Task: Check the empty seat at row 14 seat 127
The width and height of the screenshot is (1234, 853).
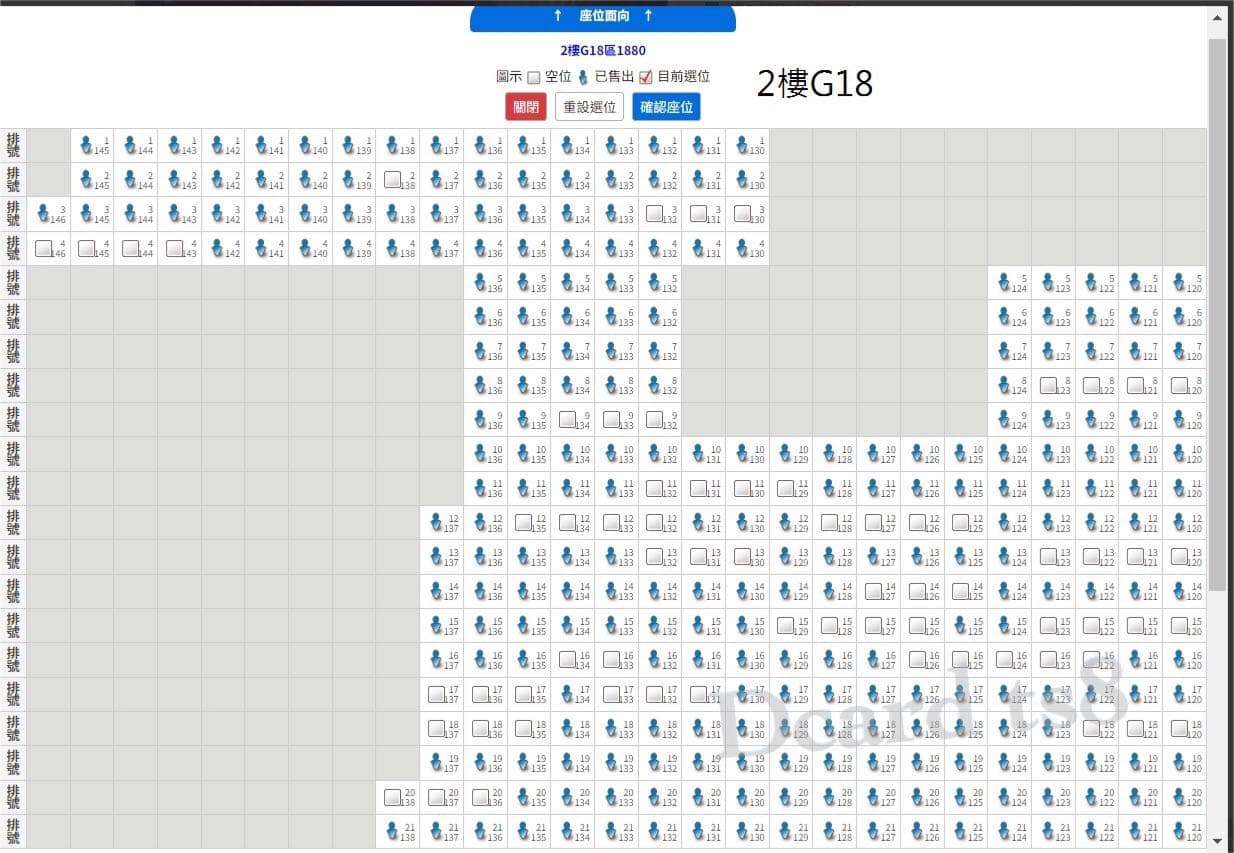Action: coord(874,591)
